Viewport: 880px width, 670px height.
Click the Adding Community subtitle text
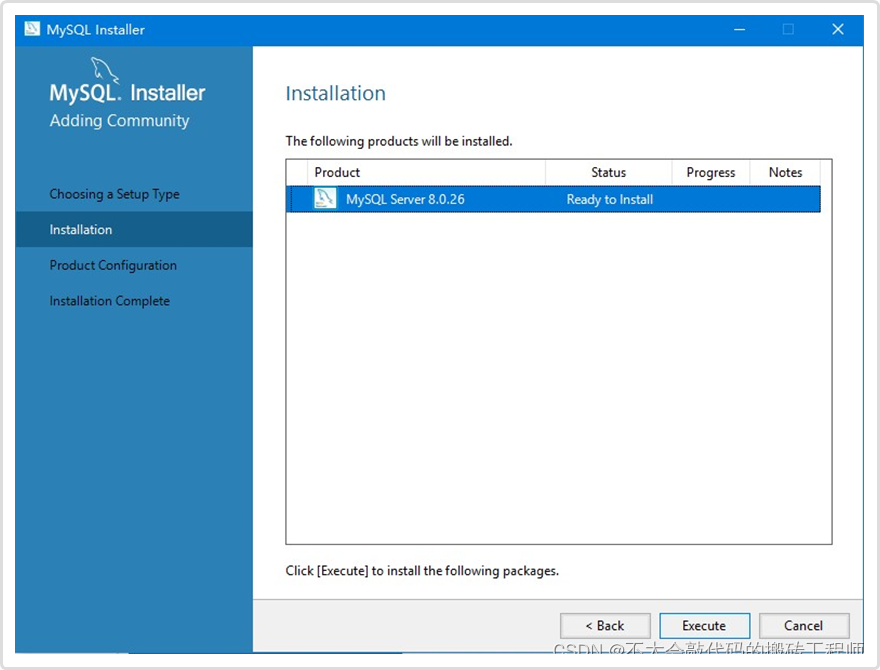coord(120,121)
